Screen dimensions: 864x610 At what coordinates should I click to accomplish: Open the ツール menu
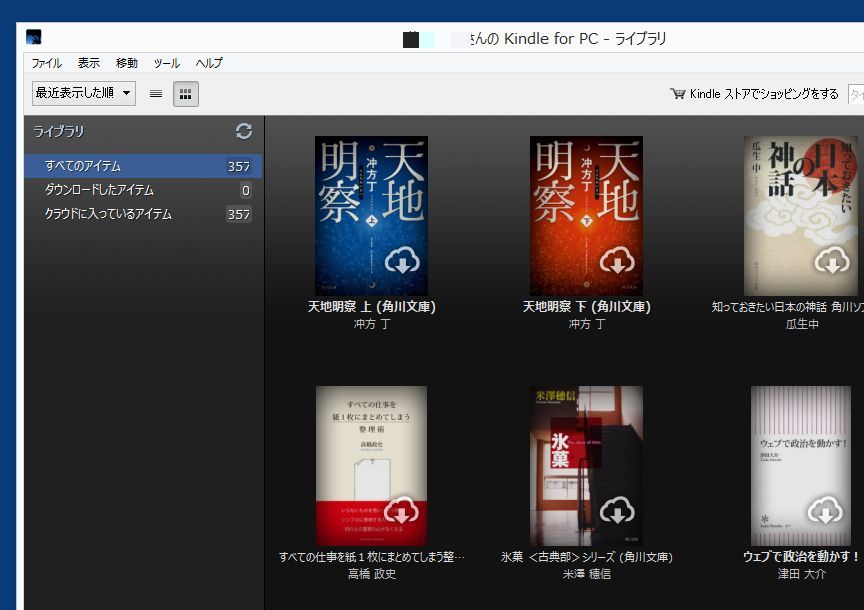[166, 63]
